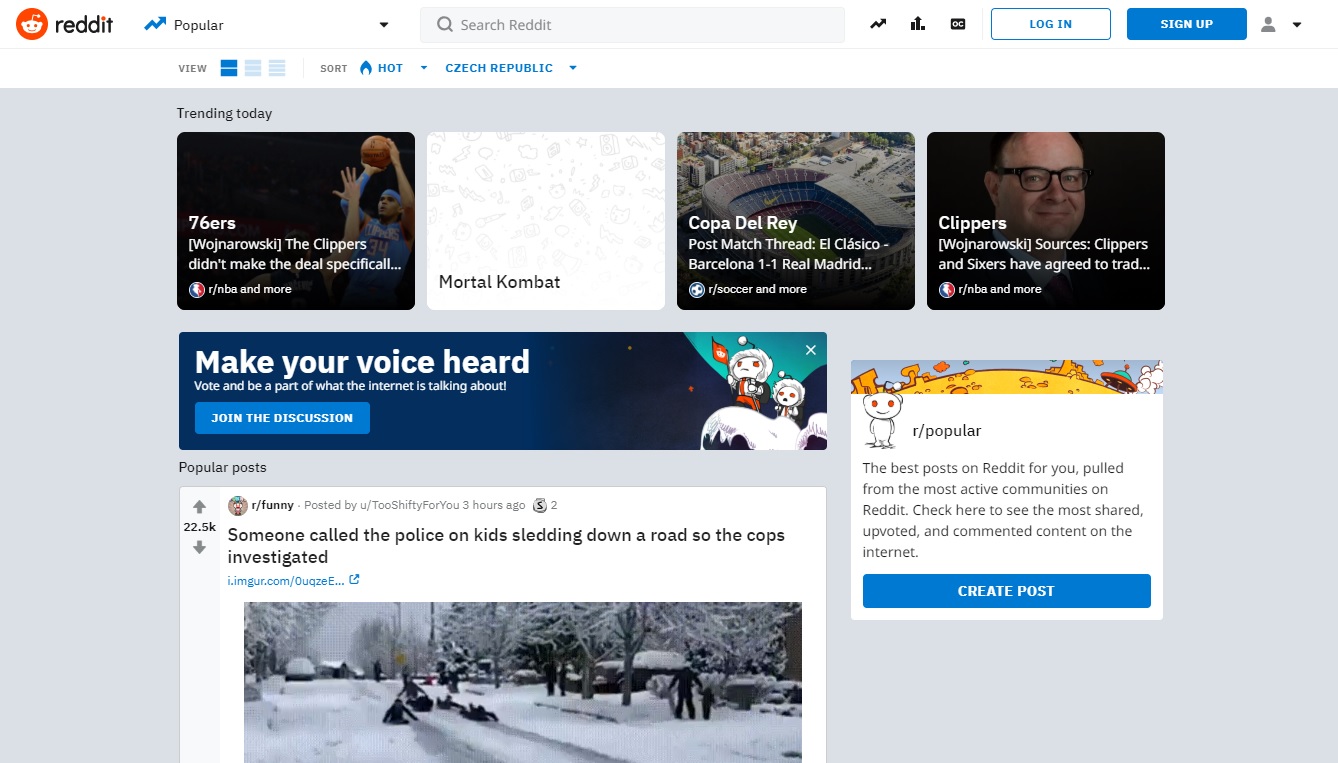Downvote the sledding kids post
This screenshot has width=1338, height=763.
click(199, 547)
